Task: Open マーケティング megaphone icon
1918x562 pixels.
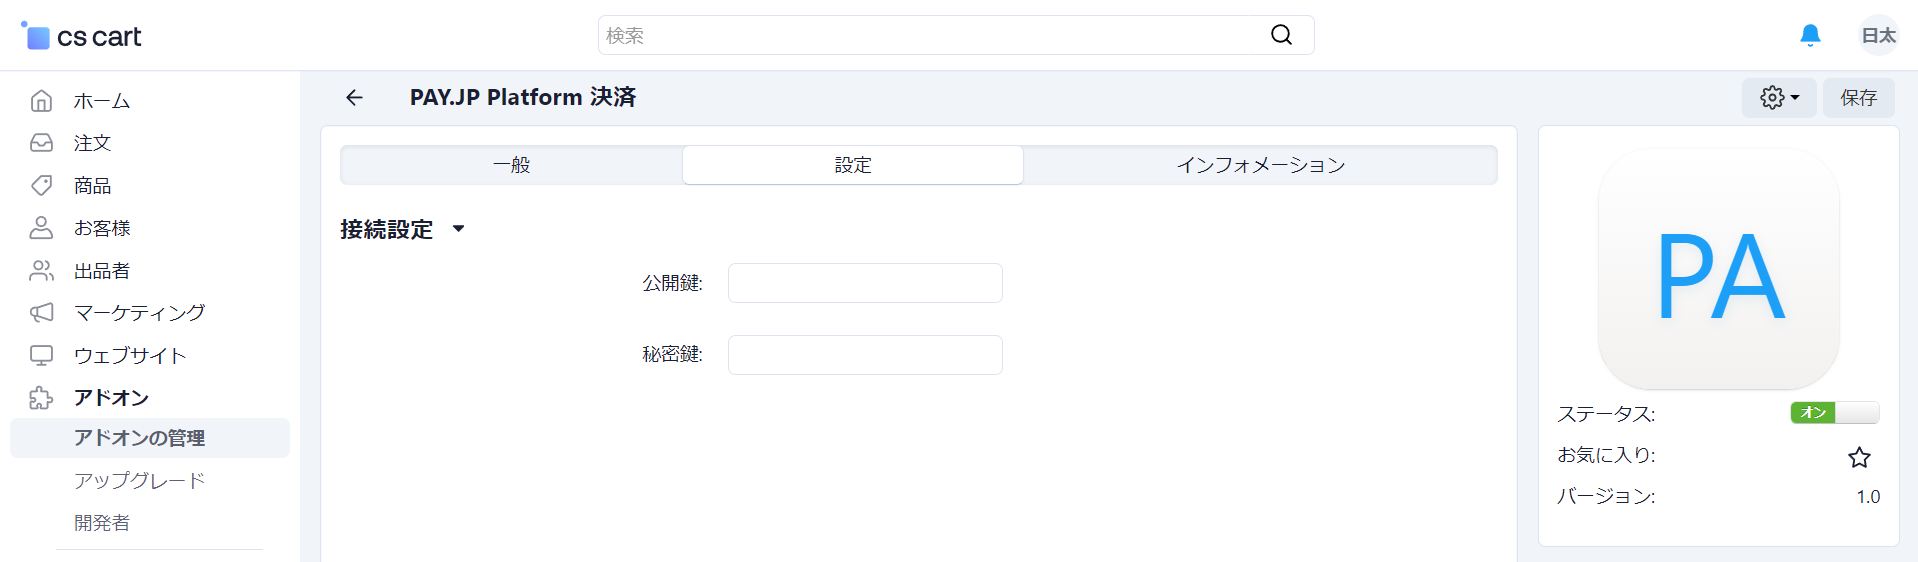Action: pyautogui.click(x=41, y=313)
